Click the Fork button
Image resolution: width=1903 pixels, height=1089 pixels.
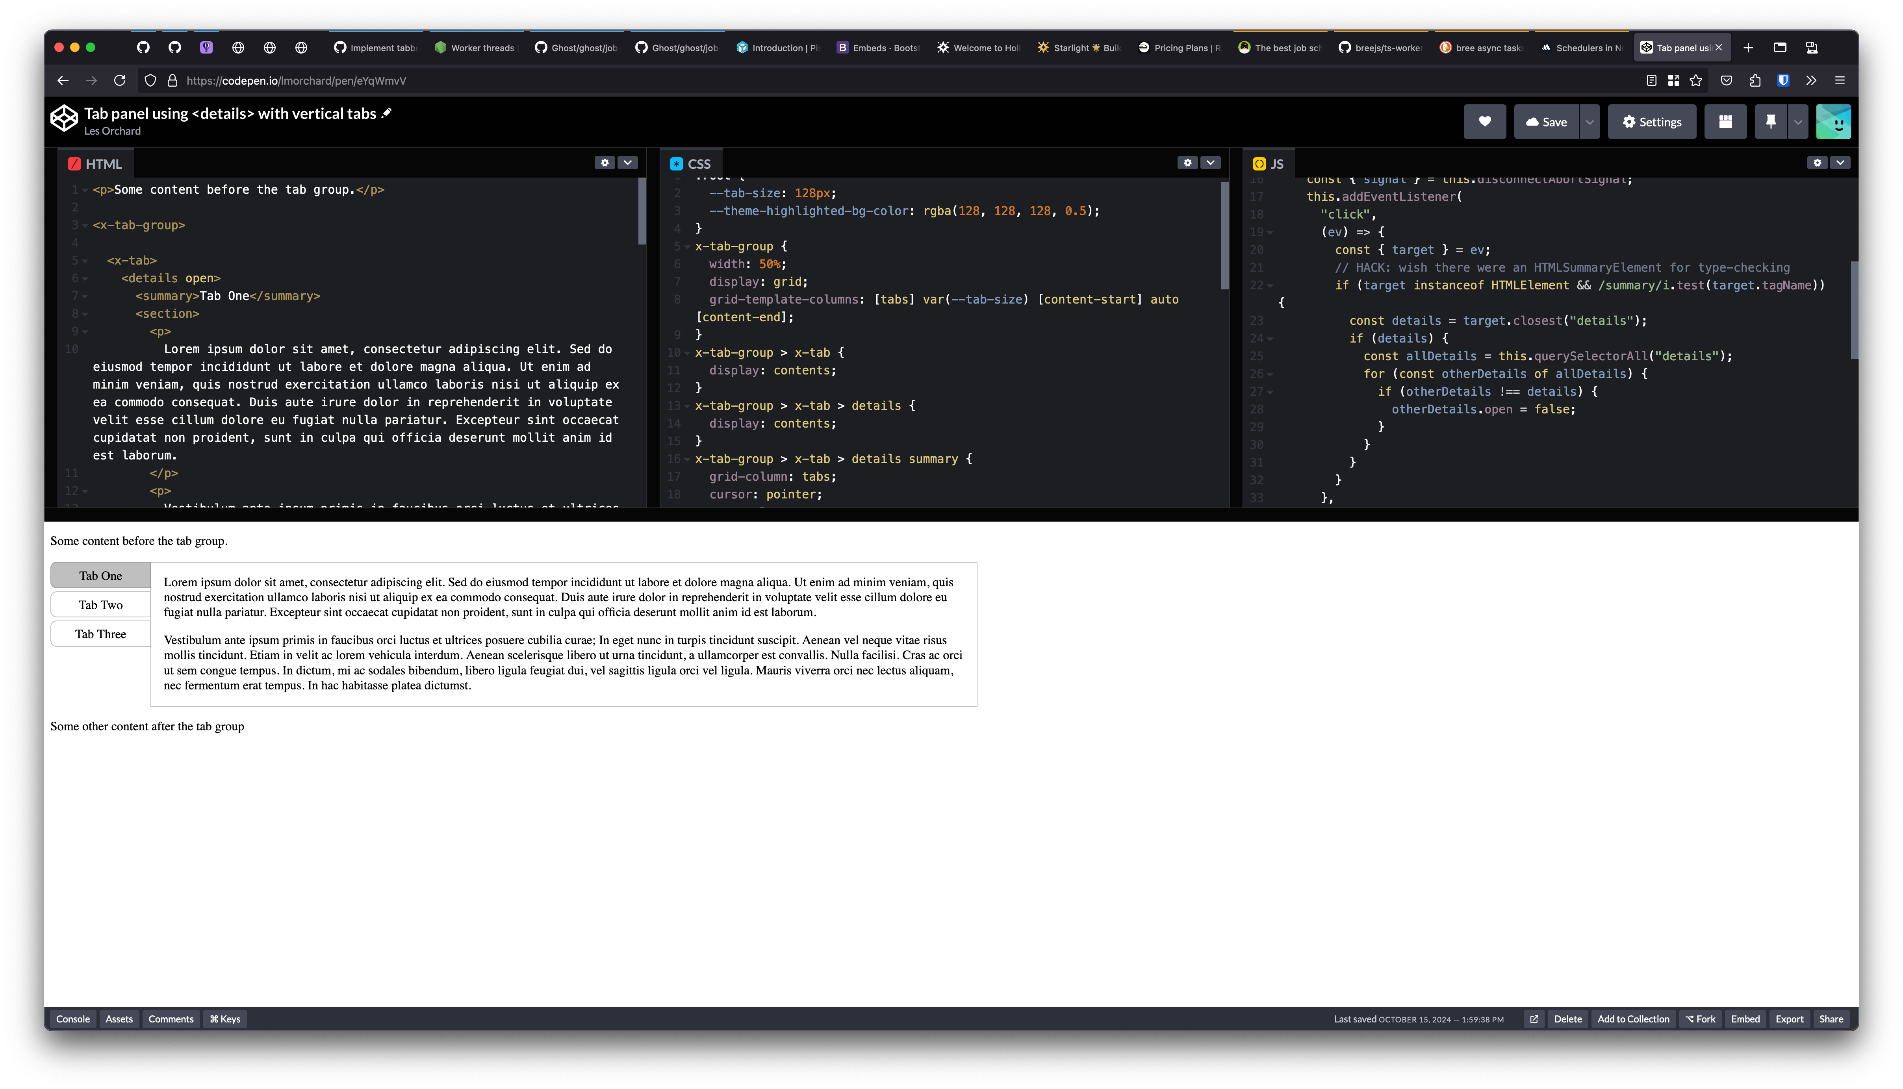point(1700,1019)
